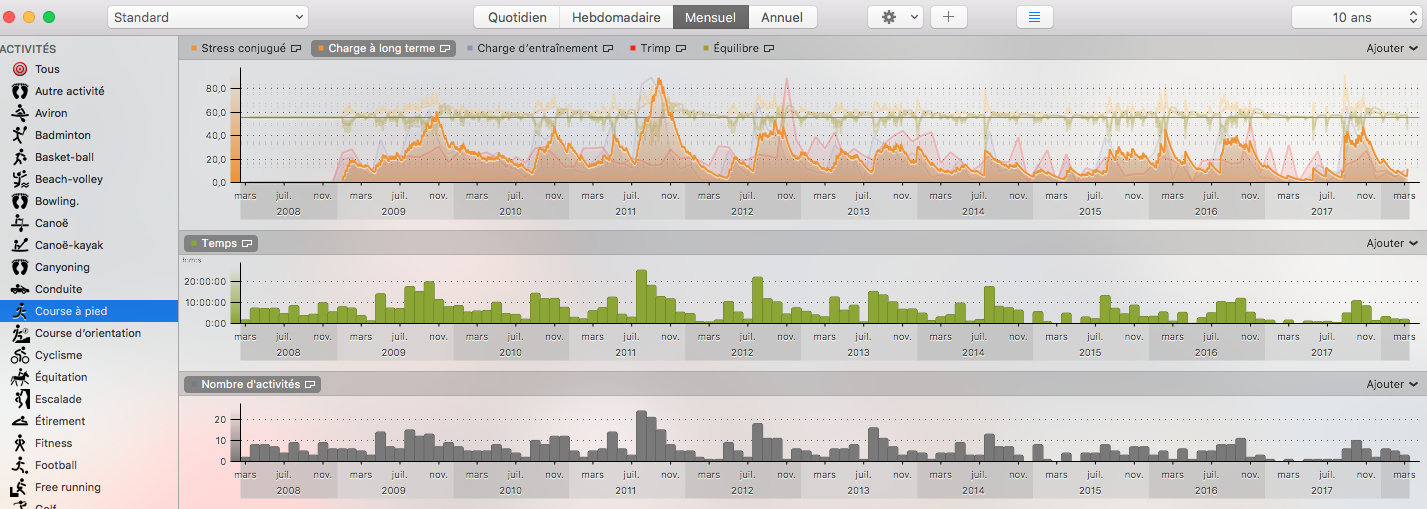The width and height of the screenshot is (1427, 509).
Task: Click the list view toolbar icon
Action: 1034,17
